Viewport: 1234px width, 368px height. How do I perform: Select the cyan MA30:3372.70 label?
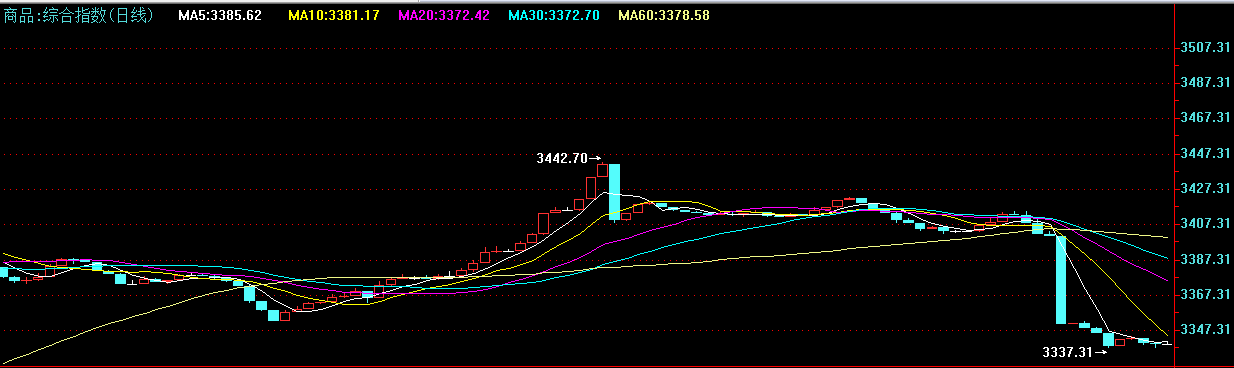click(554, 16)
